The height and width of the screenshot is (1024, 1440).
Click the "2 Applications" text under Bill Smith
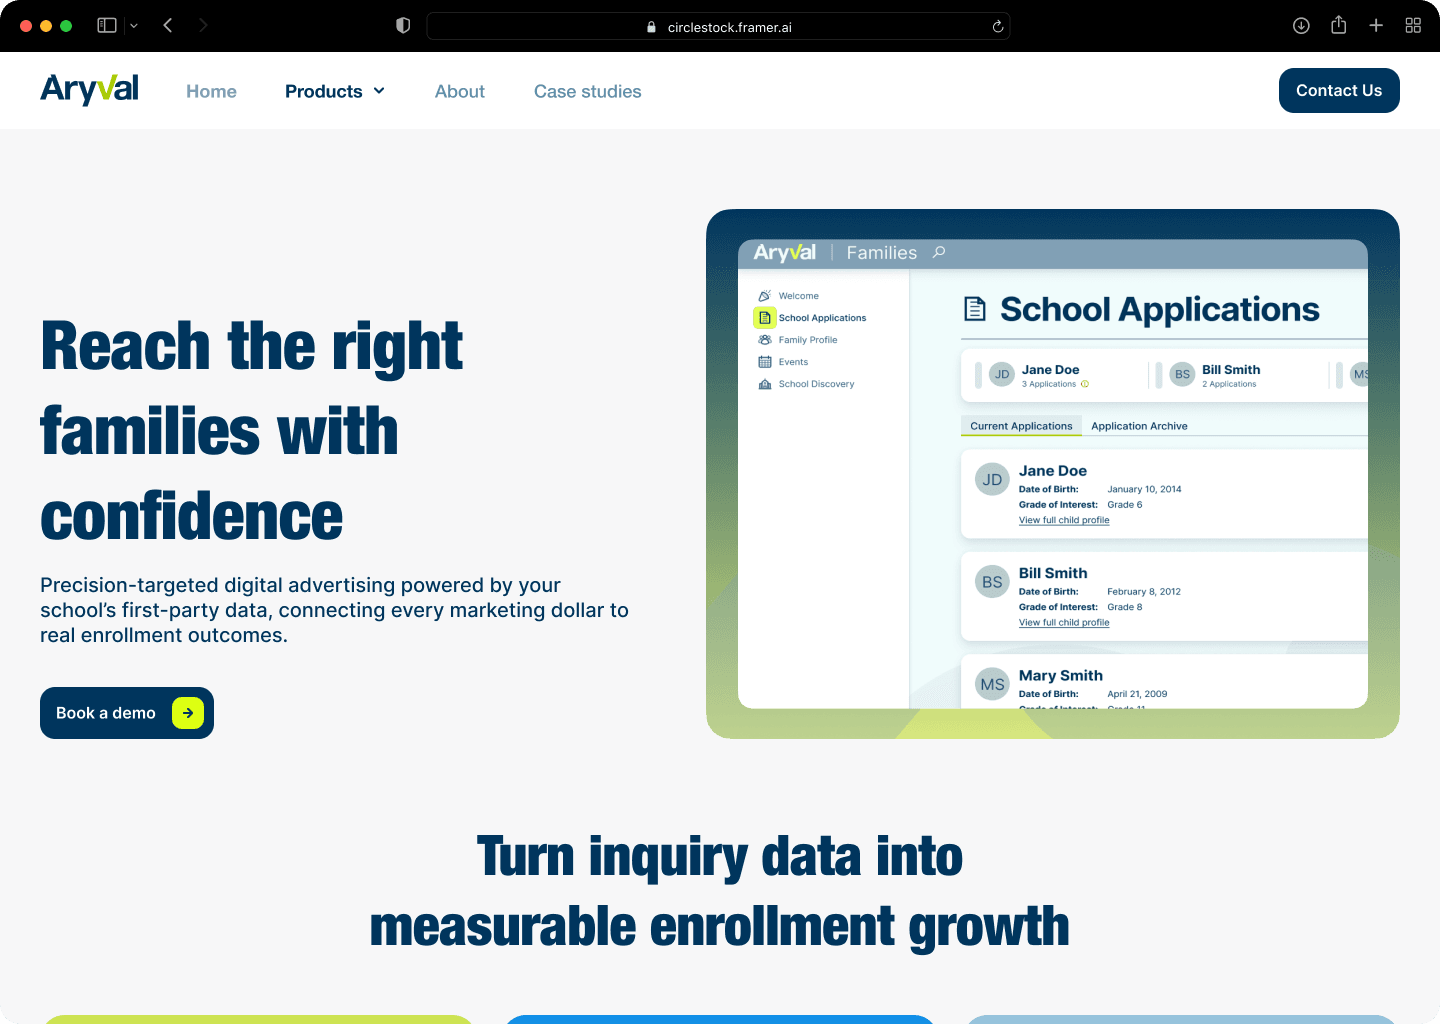point(1229,384)
